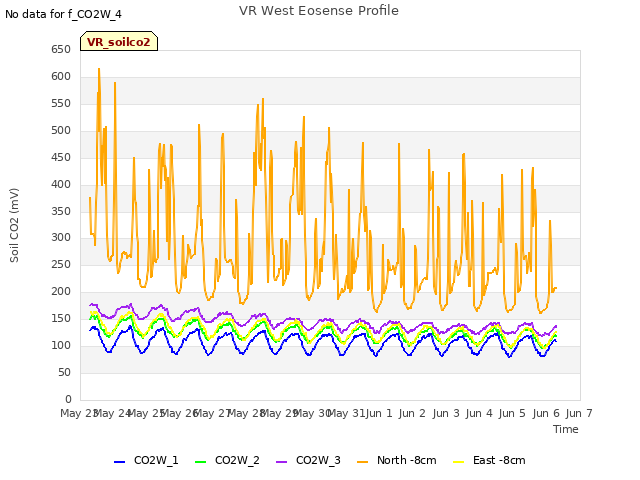640x480 pixels.
Task: Click the Jun 2 x-axis tick label
Action: click(x=412, y=413)
